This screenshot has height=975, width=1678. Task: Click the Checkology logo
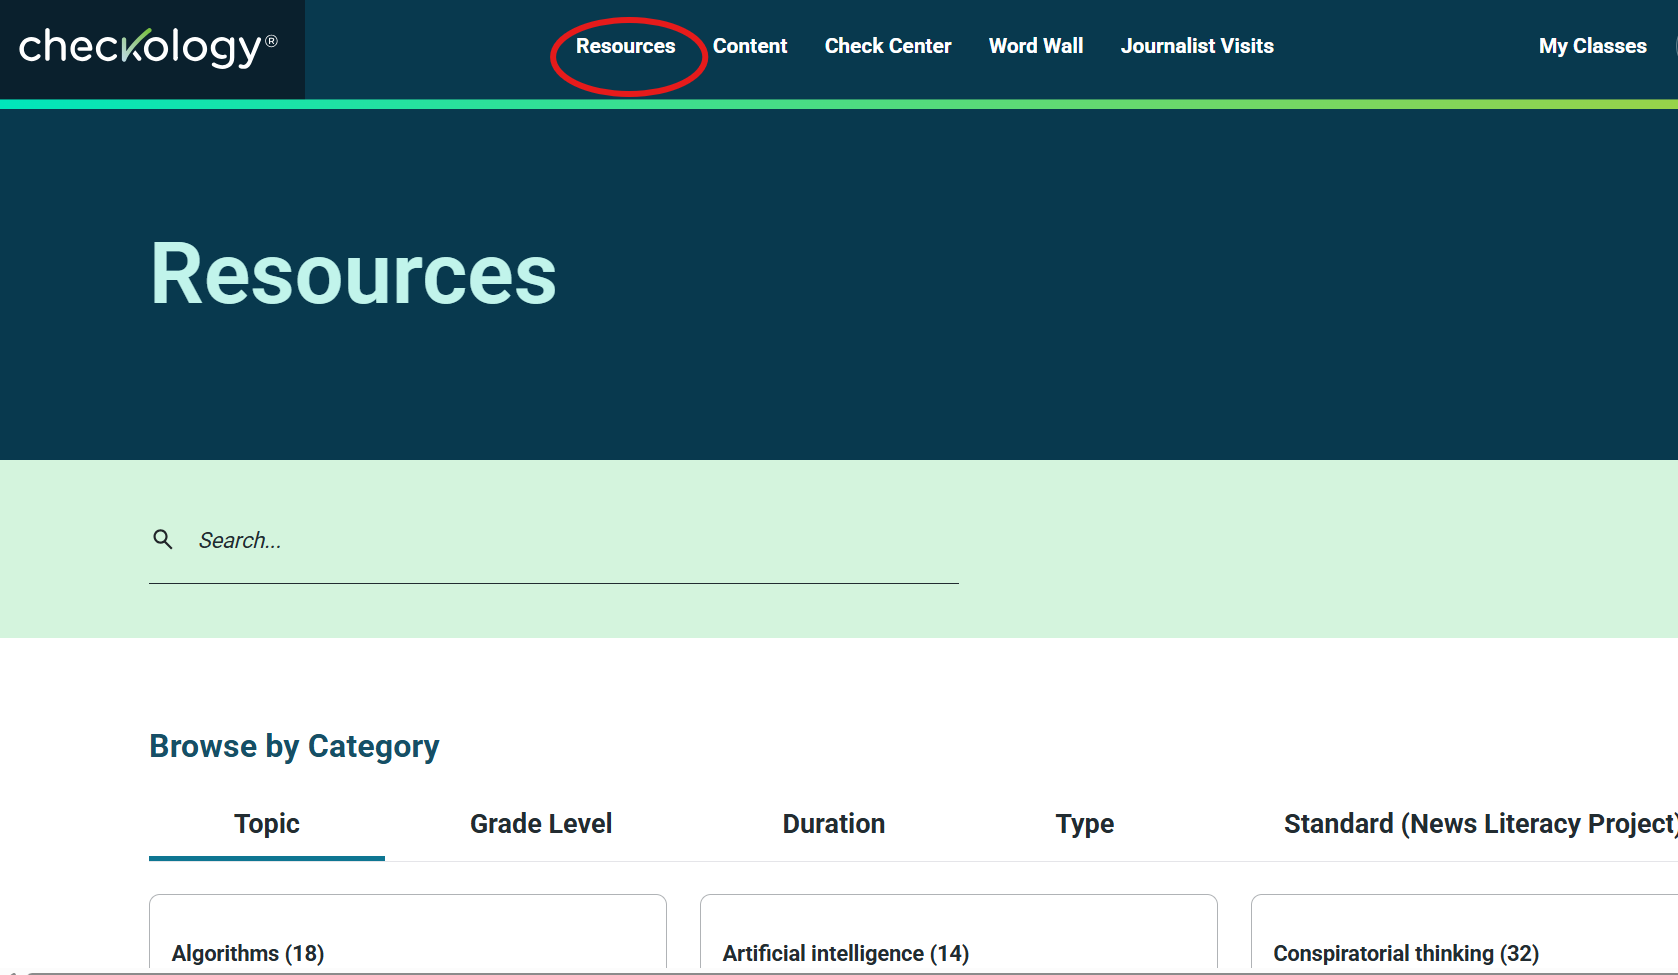tap(148, 47)
